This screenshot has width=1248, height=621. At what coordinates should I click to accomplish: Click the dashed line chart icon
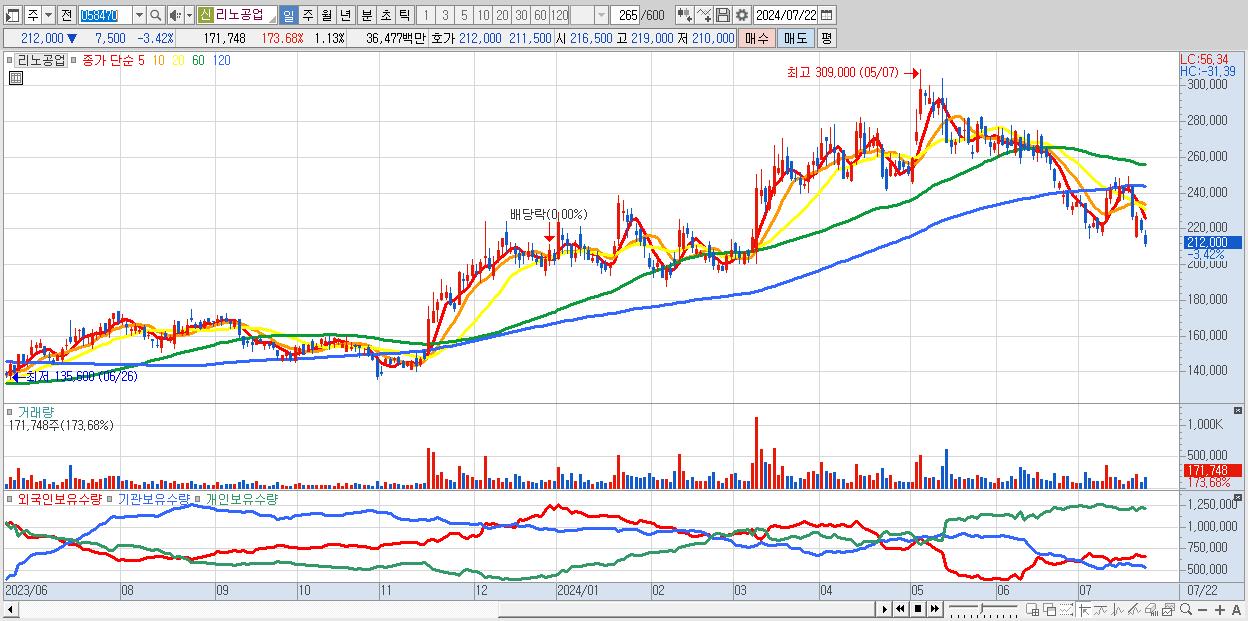click(x=1067, y=609)
